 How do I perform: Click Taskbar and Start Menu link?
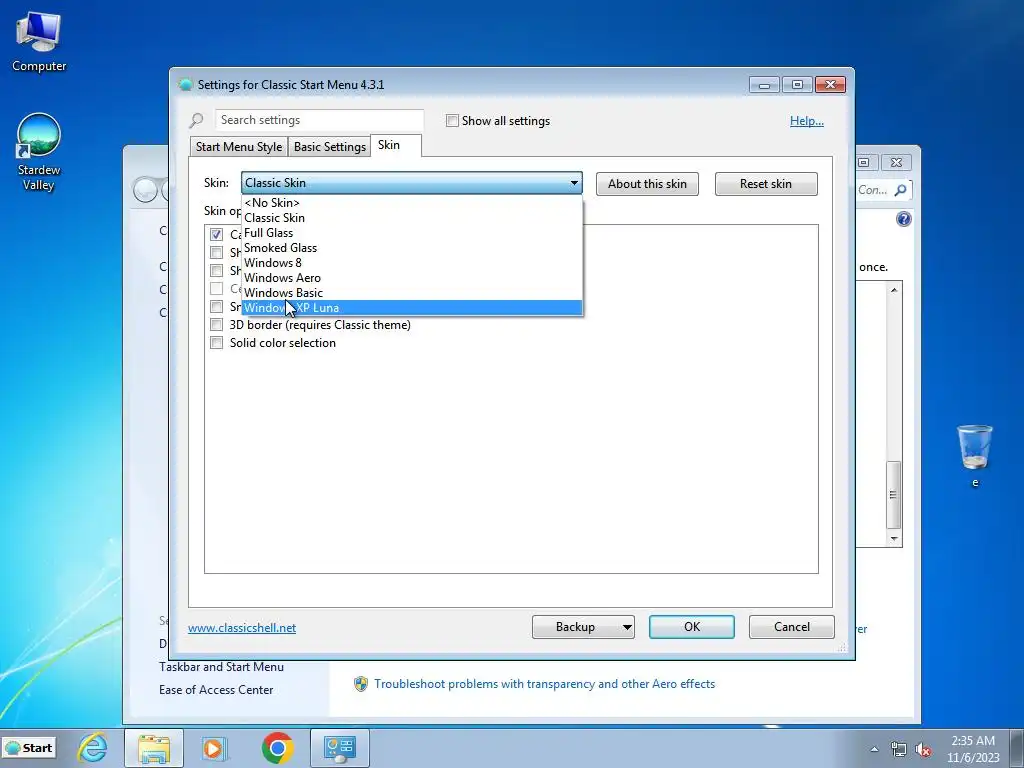pos(221,667)
